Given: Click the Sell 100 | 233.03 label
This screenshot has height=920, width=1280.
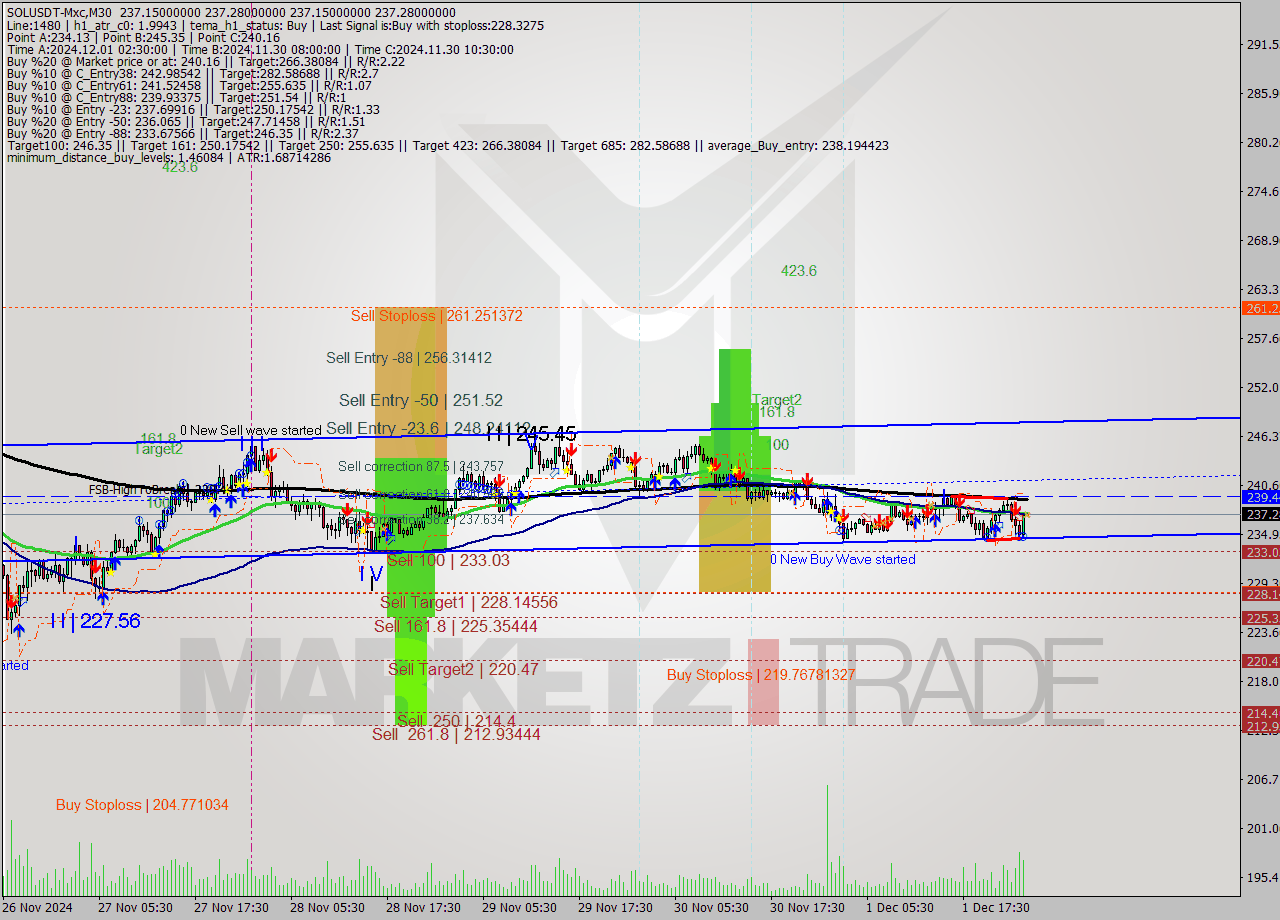Looking at the screenshot, I should [448, 560].
